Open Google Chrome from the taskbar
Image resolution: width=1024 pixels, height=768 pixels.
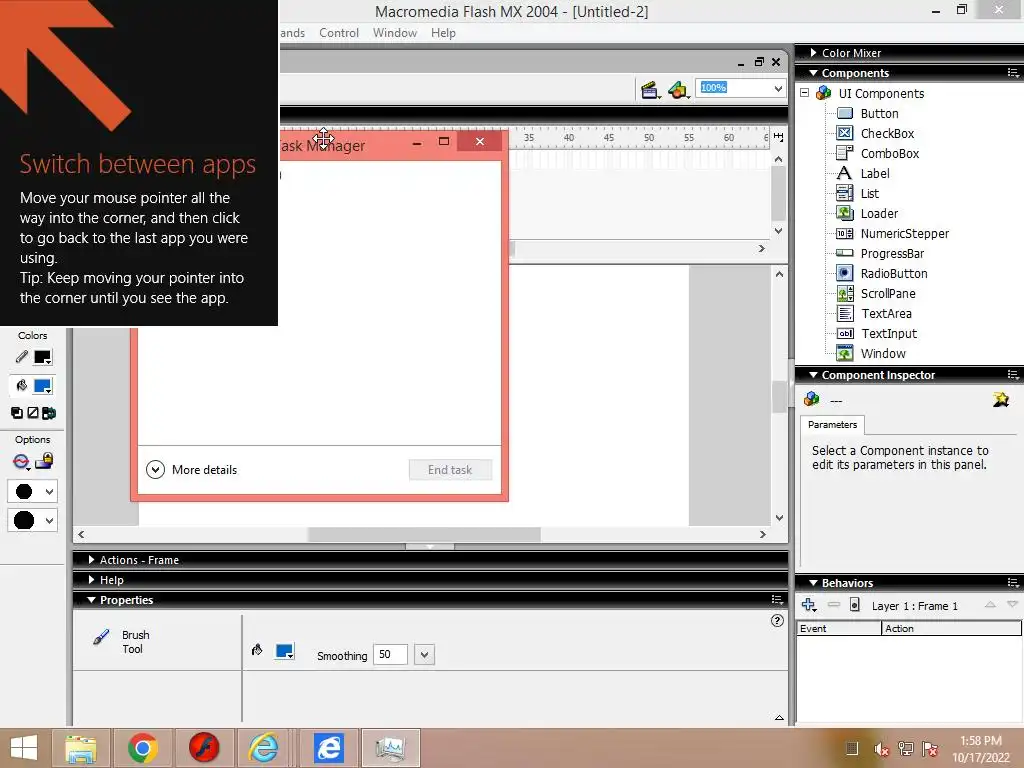click(x=143, y=748)
